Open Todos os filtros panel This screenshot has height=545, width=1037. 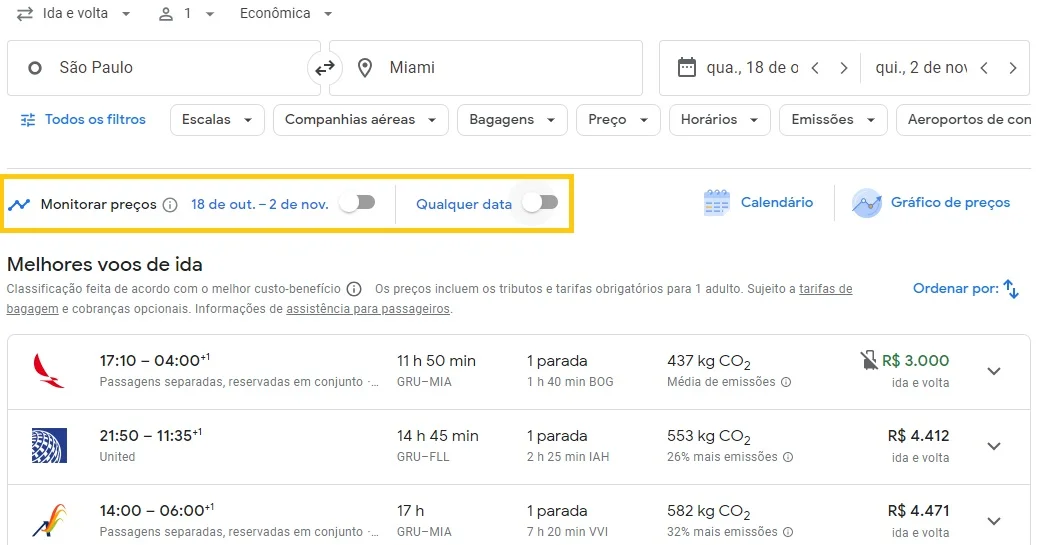83,120
